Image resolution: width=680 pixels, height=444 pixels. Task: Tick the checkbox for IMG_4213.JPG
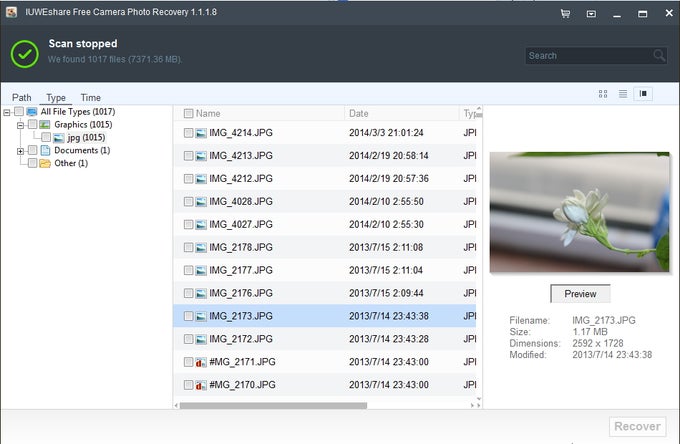tap(188, 156)
